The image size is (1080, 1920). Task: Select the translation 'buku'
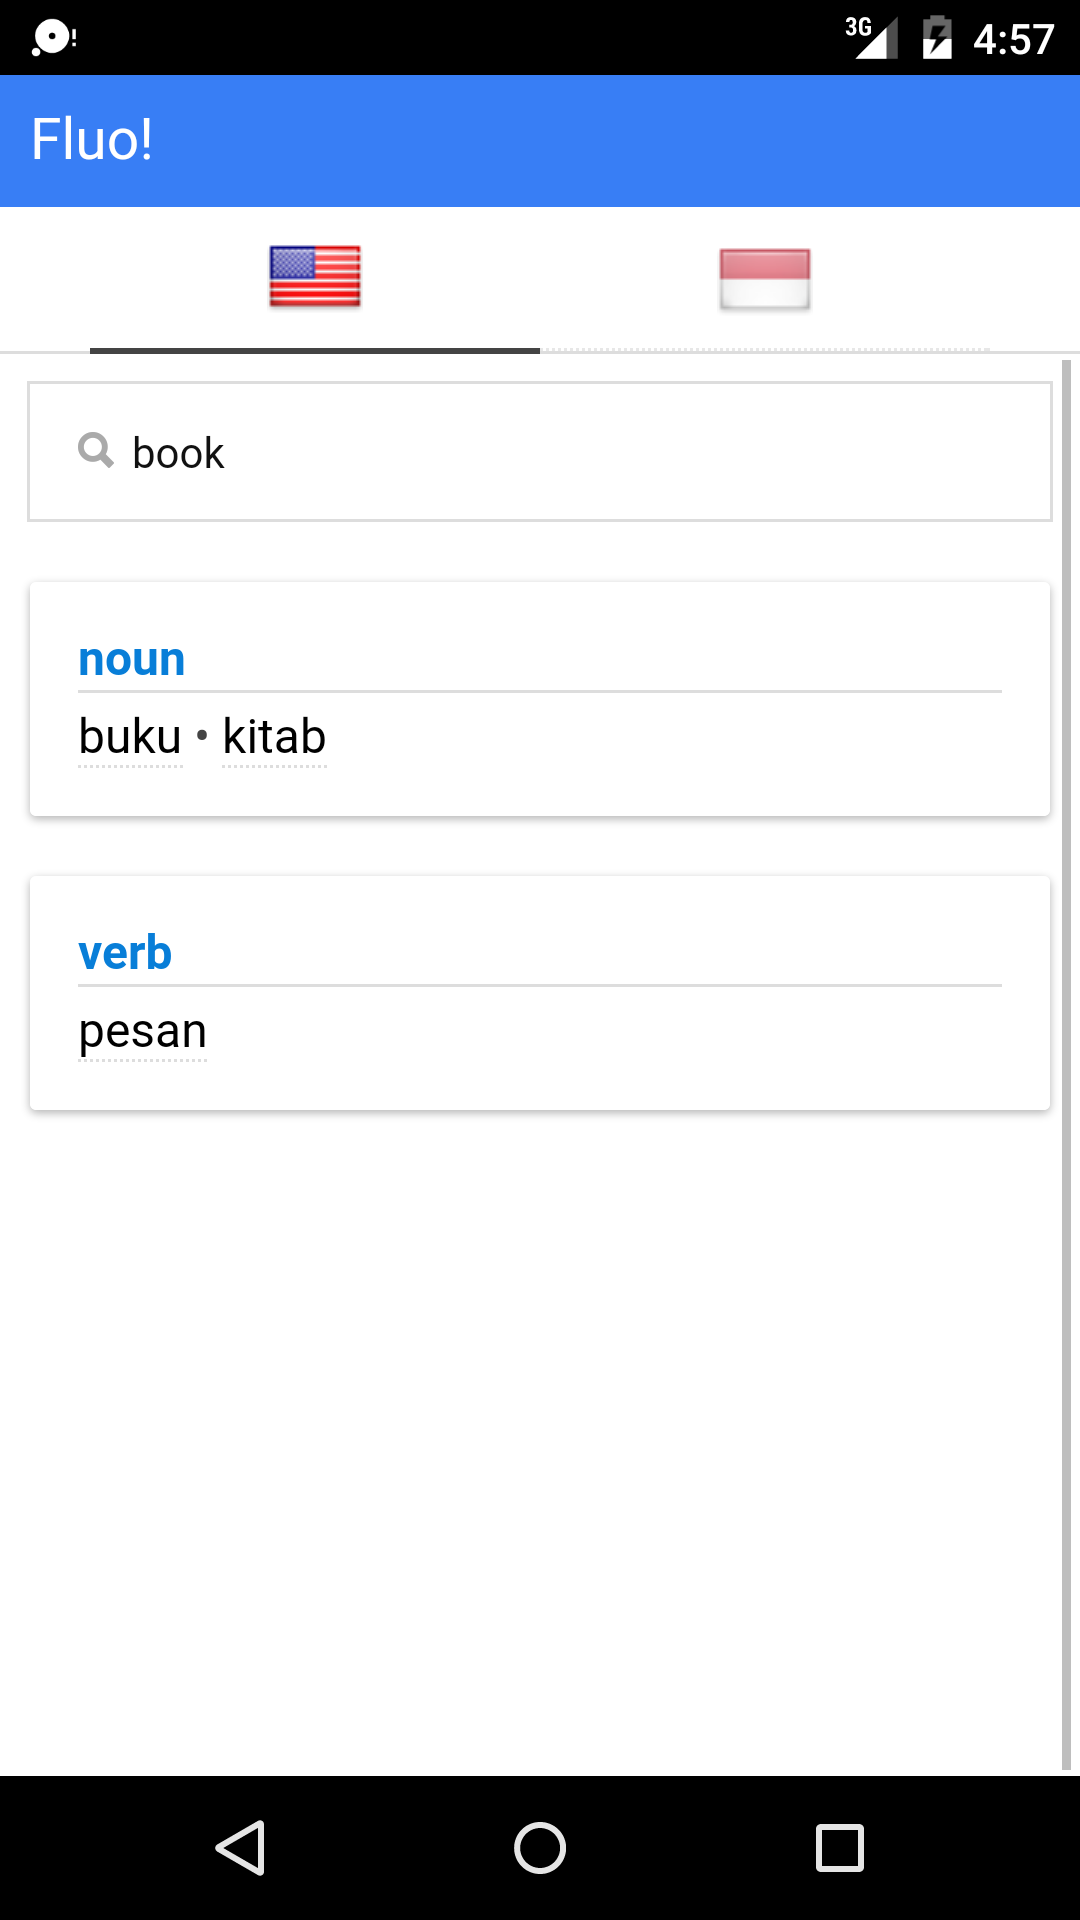point(130,735)
